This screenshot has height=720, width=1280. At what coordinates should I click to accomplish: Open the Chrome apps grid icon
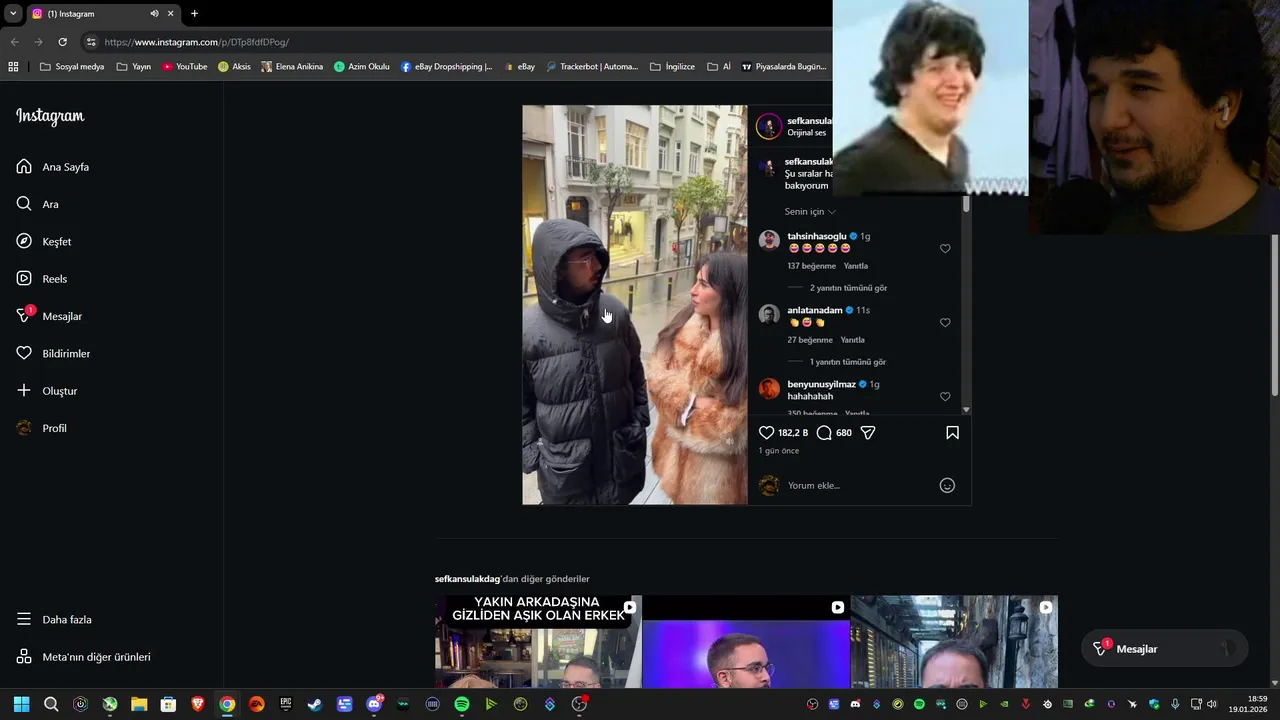click(x=13, y=67)
